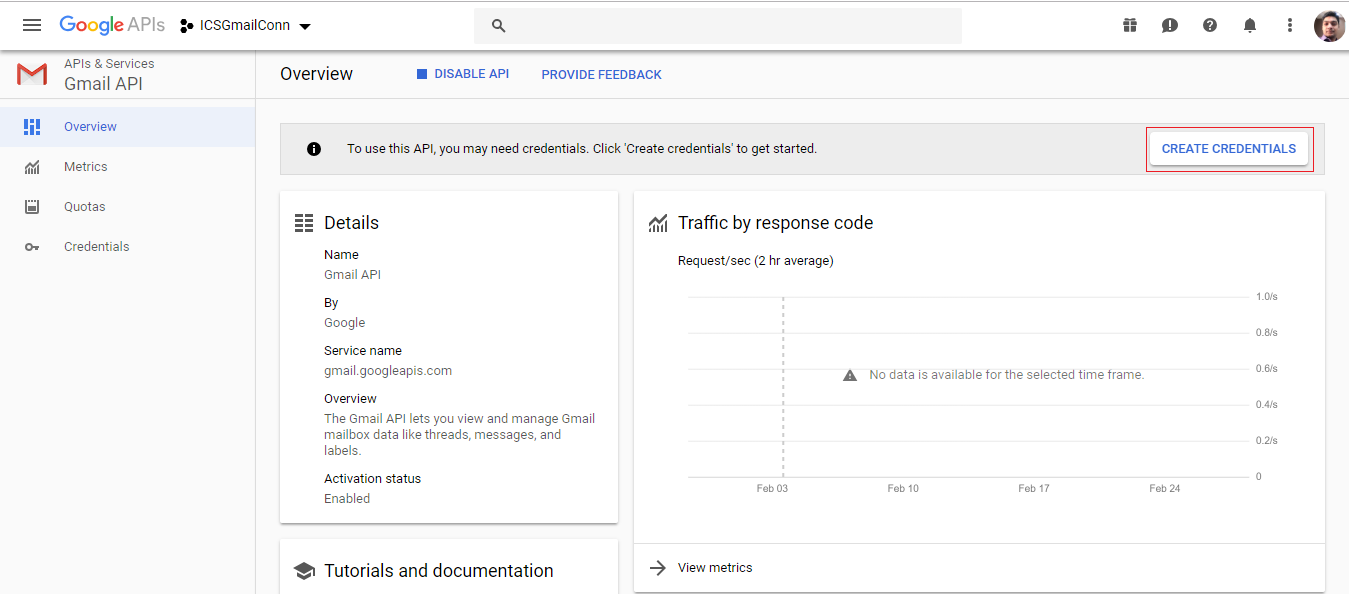Click the Quotas storage icon in sidebar

point(32,207)
